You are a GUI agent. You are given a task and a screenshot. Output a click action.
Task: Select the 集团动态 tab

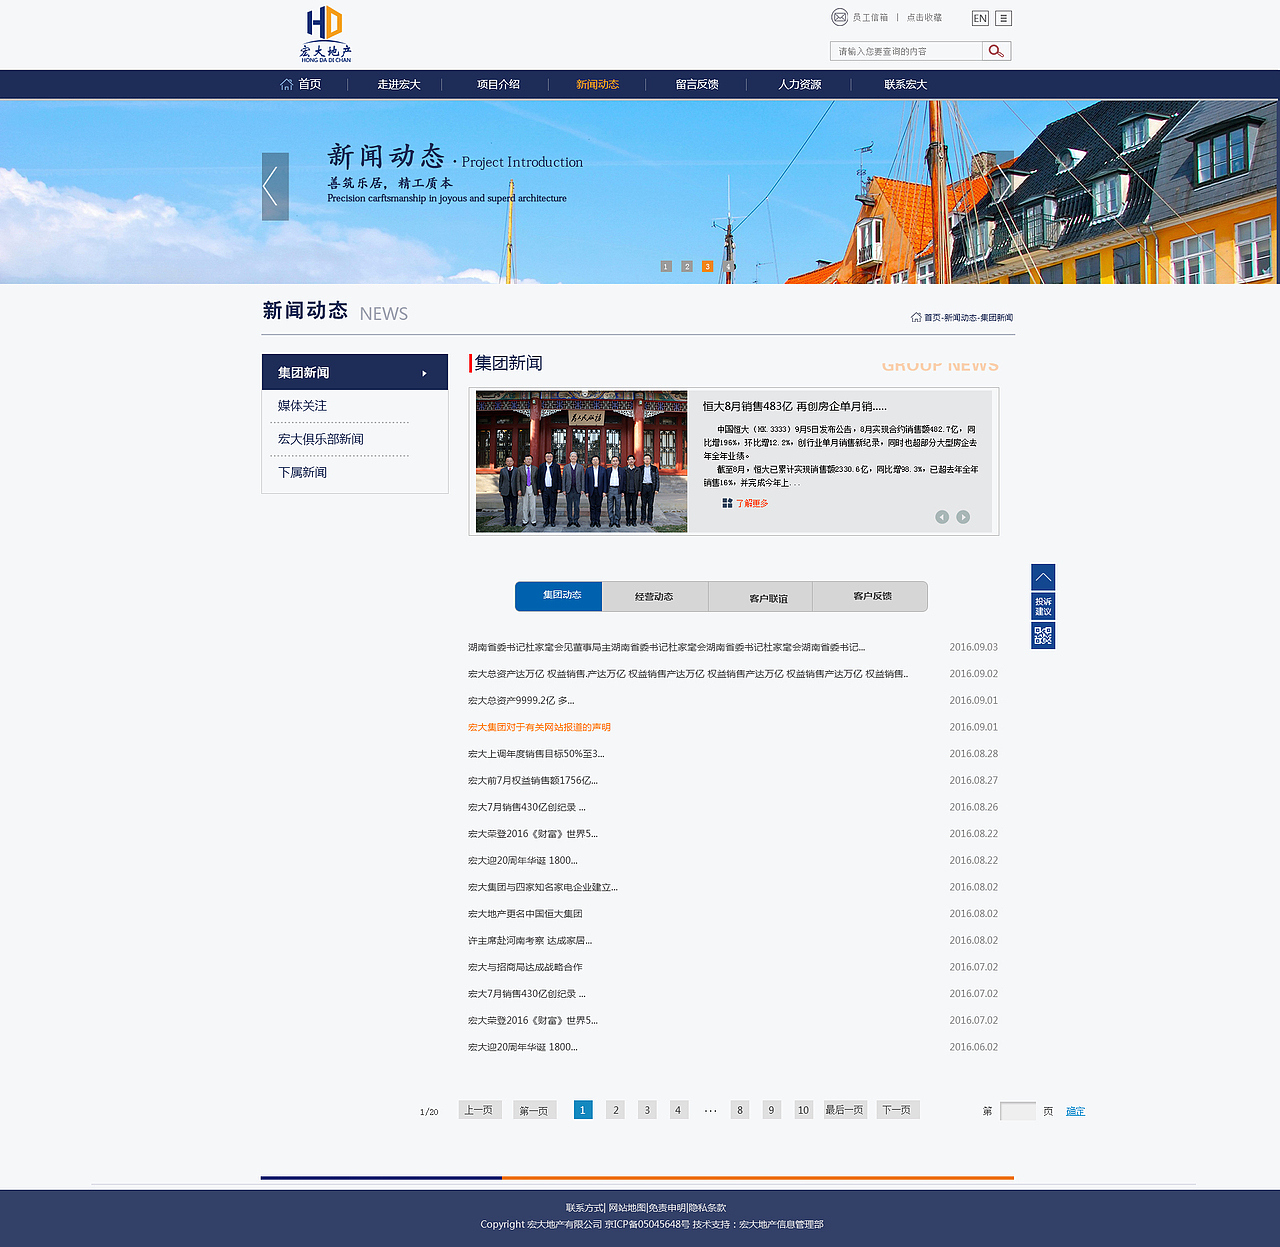pos(559,596)
